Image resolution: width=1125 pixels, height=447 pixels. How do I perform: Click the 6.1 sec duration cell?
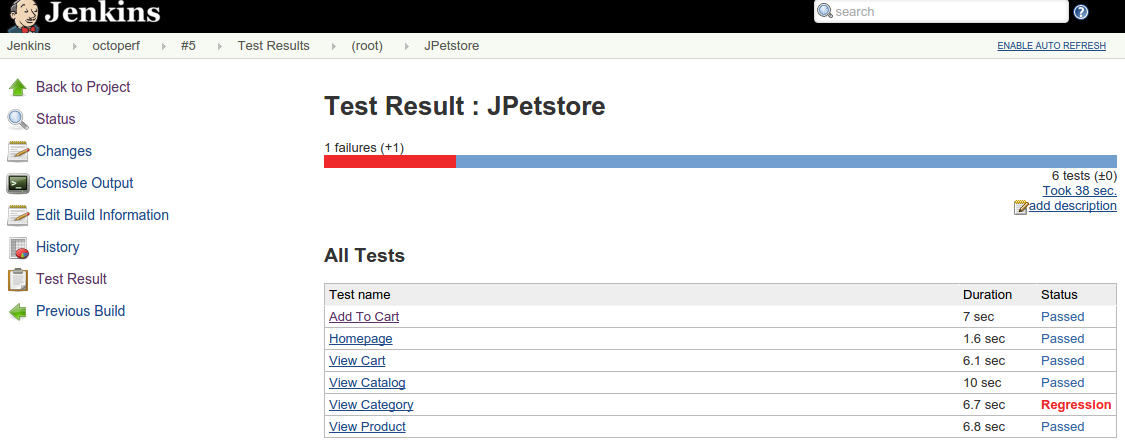984,361
